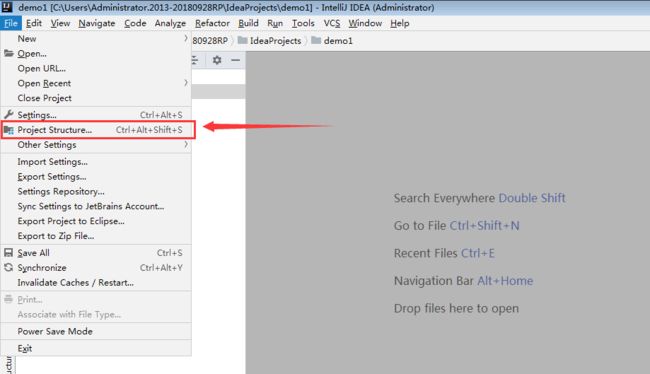Screen dimensions: 650x374
Task: Open the VCS menu
Action: click(332, 24)
